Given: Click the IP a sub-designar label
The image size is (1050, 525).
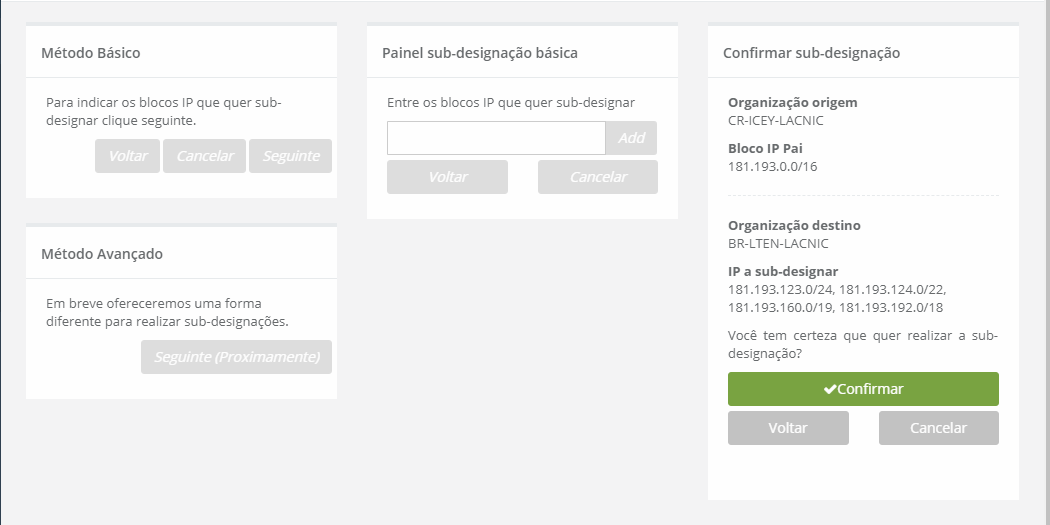Looking at the screenshot, I should (783, 272).
